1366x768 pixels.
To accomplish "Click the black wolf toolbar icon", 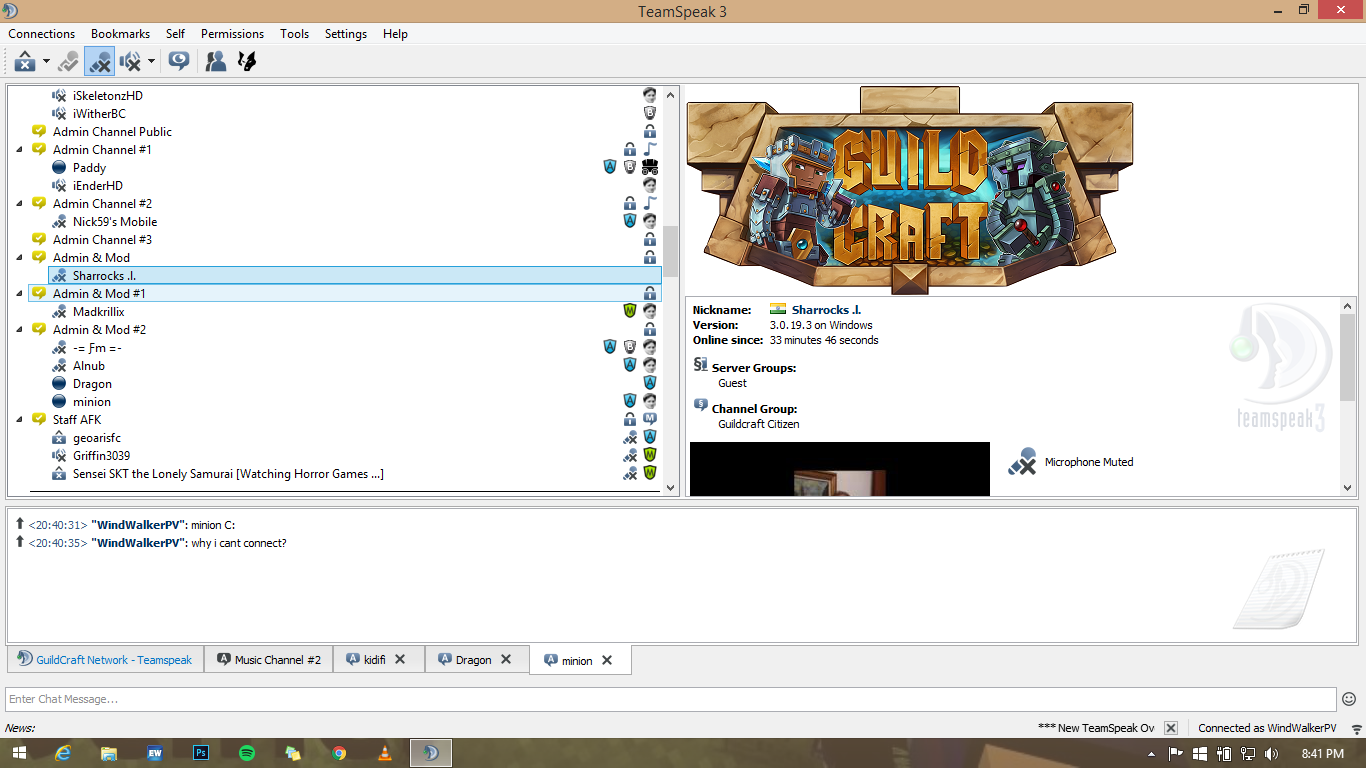I will click(247, 61).
